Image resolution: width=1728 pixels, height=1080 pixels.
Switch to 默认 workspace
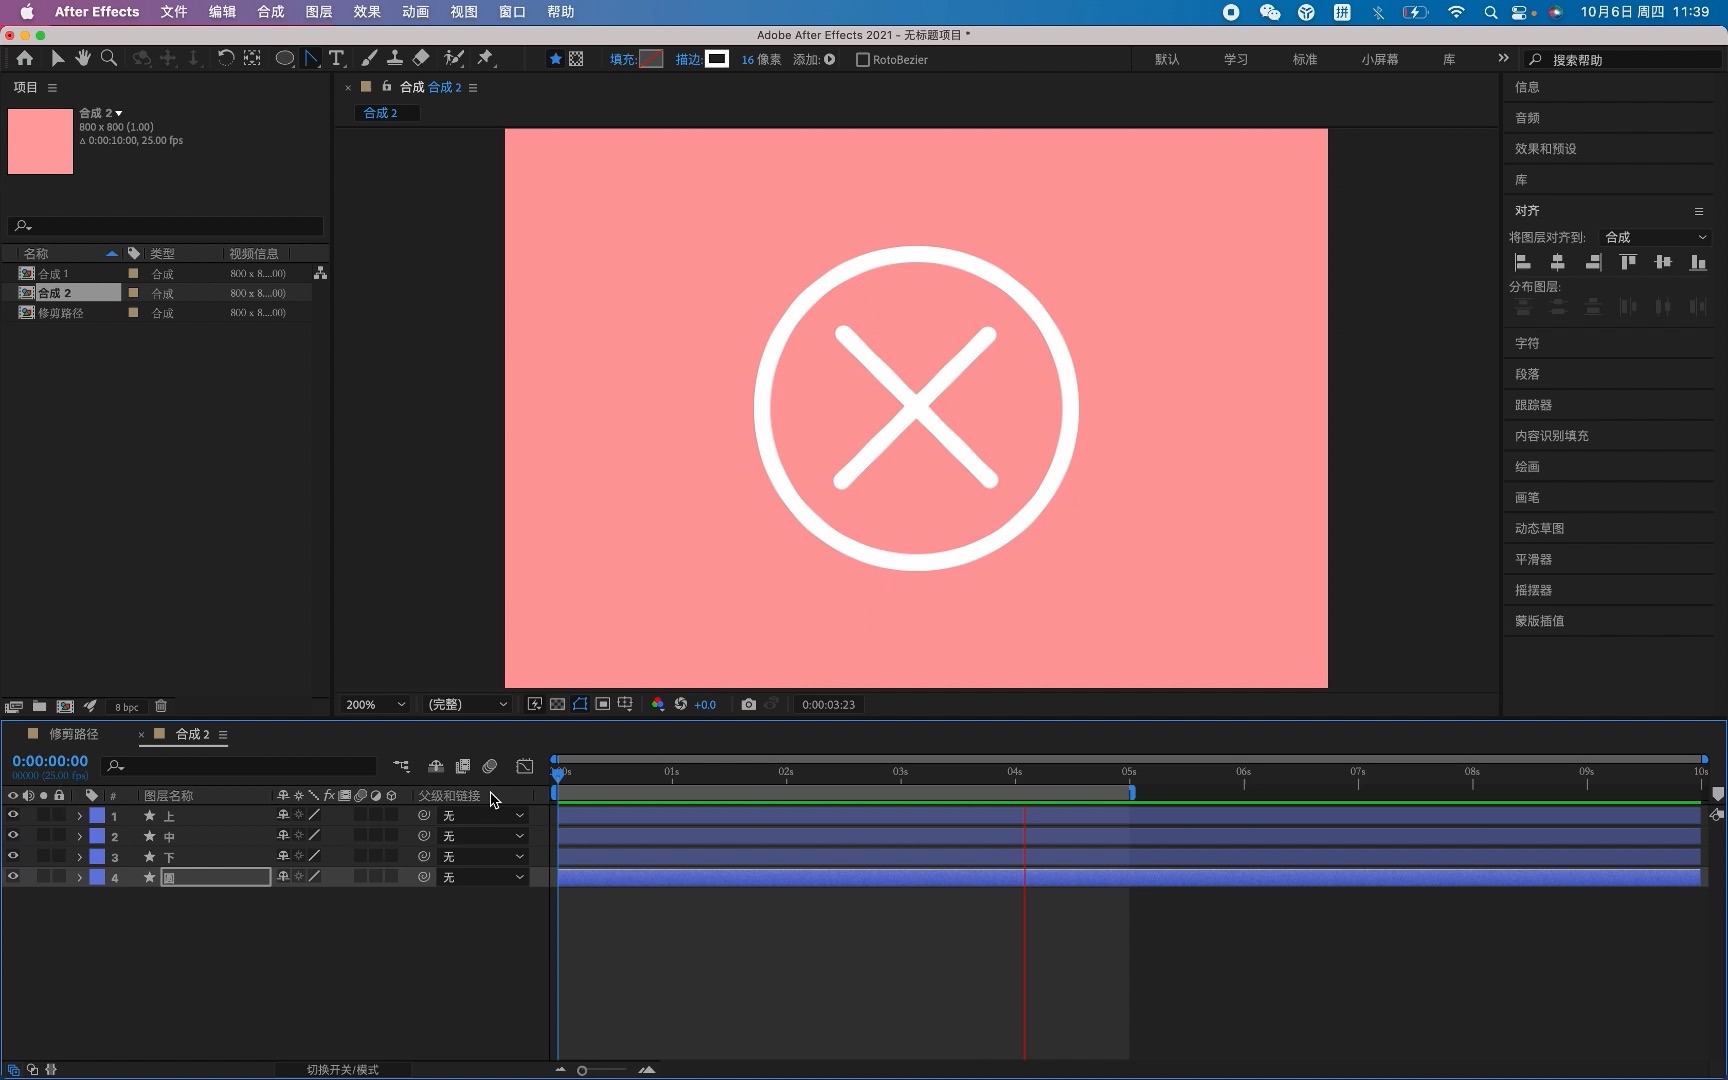(1167, 60)
